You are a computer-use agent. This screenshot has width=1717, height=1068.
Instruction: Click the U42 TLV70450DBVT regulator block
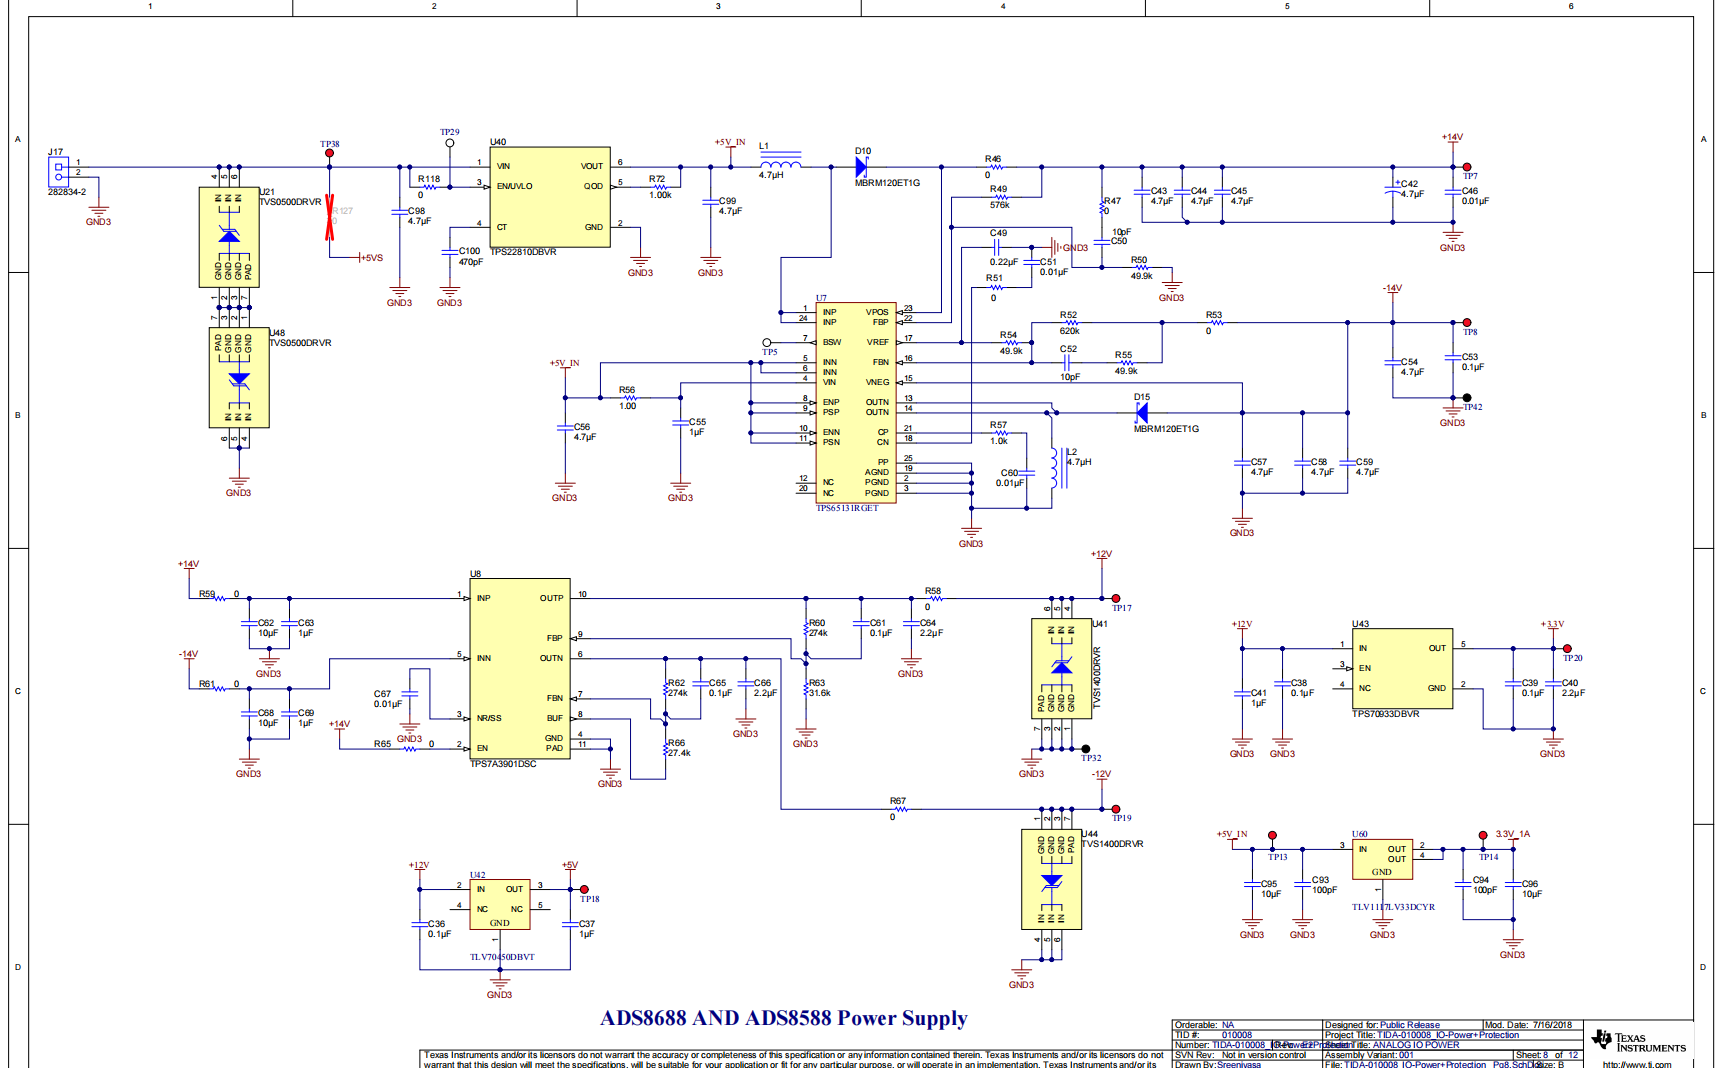(500, 904)
